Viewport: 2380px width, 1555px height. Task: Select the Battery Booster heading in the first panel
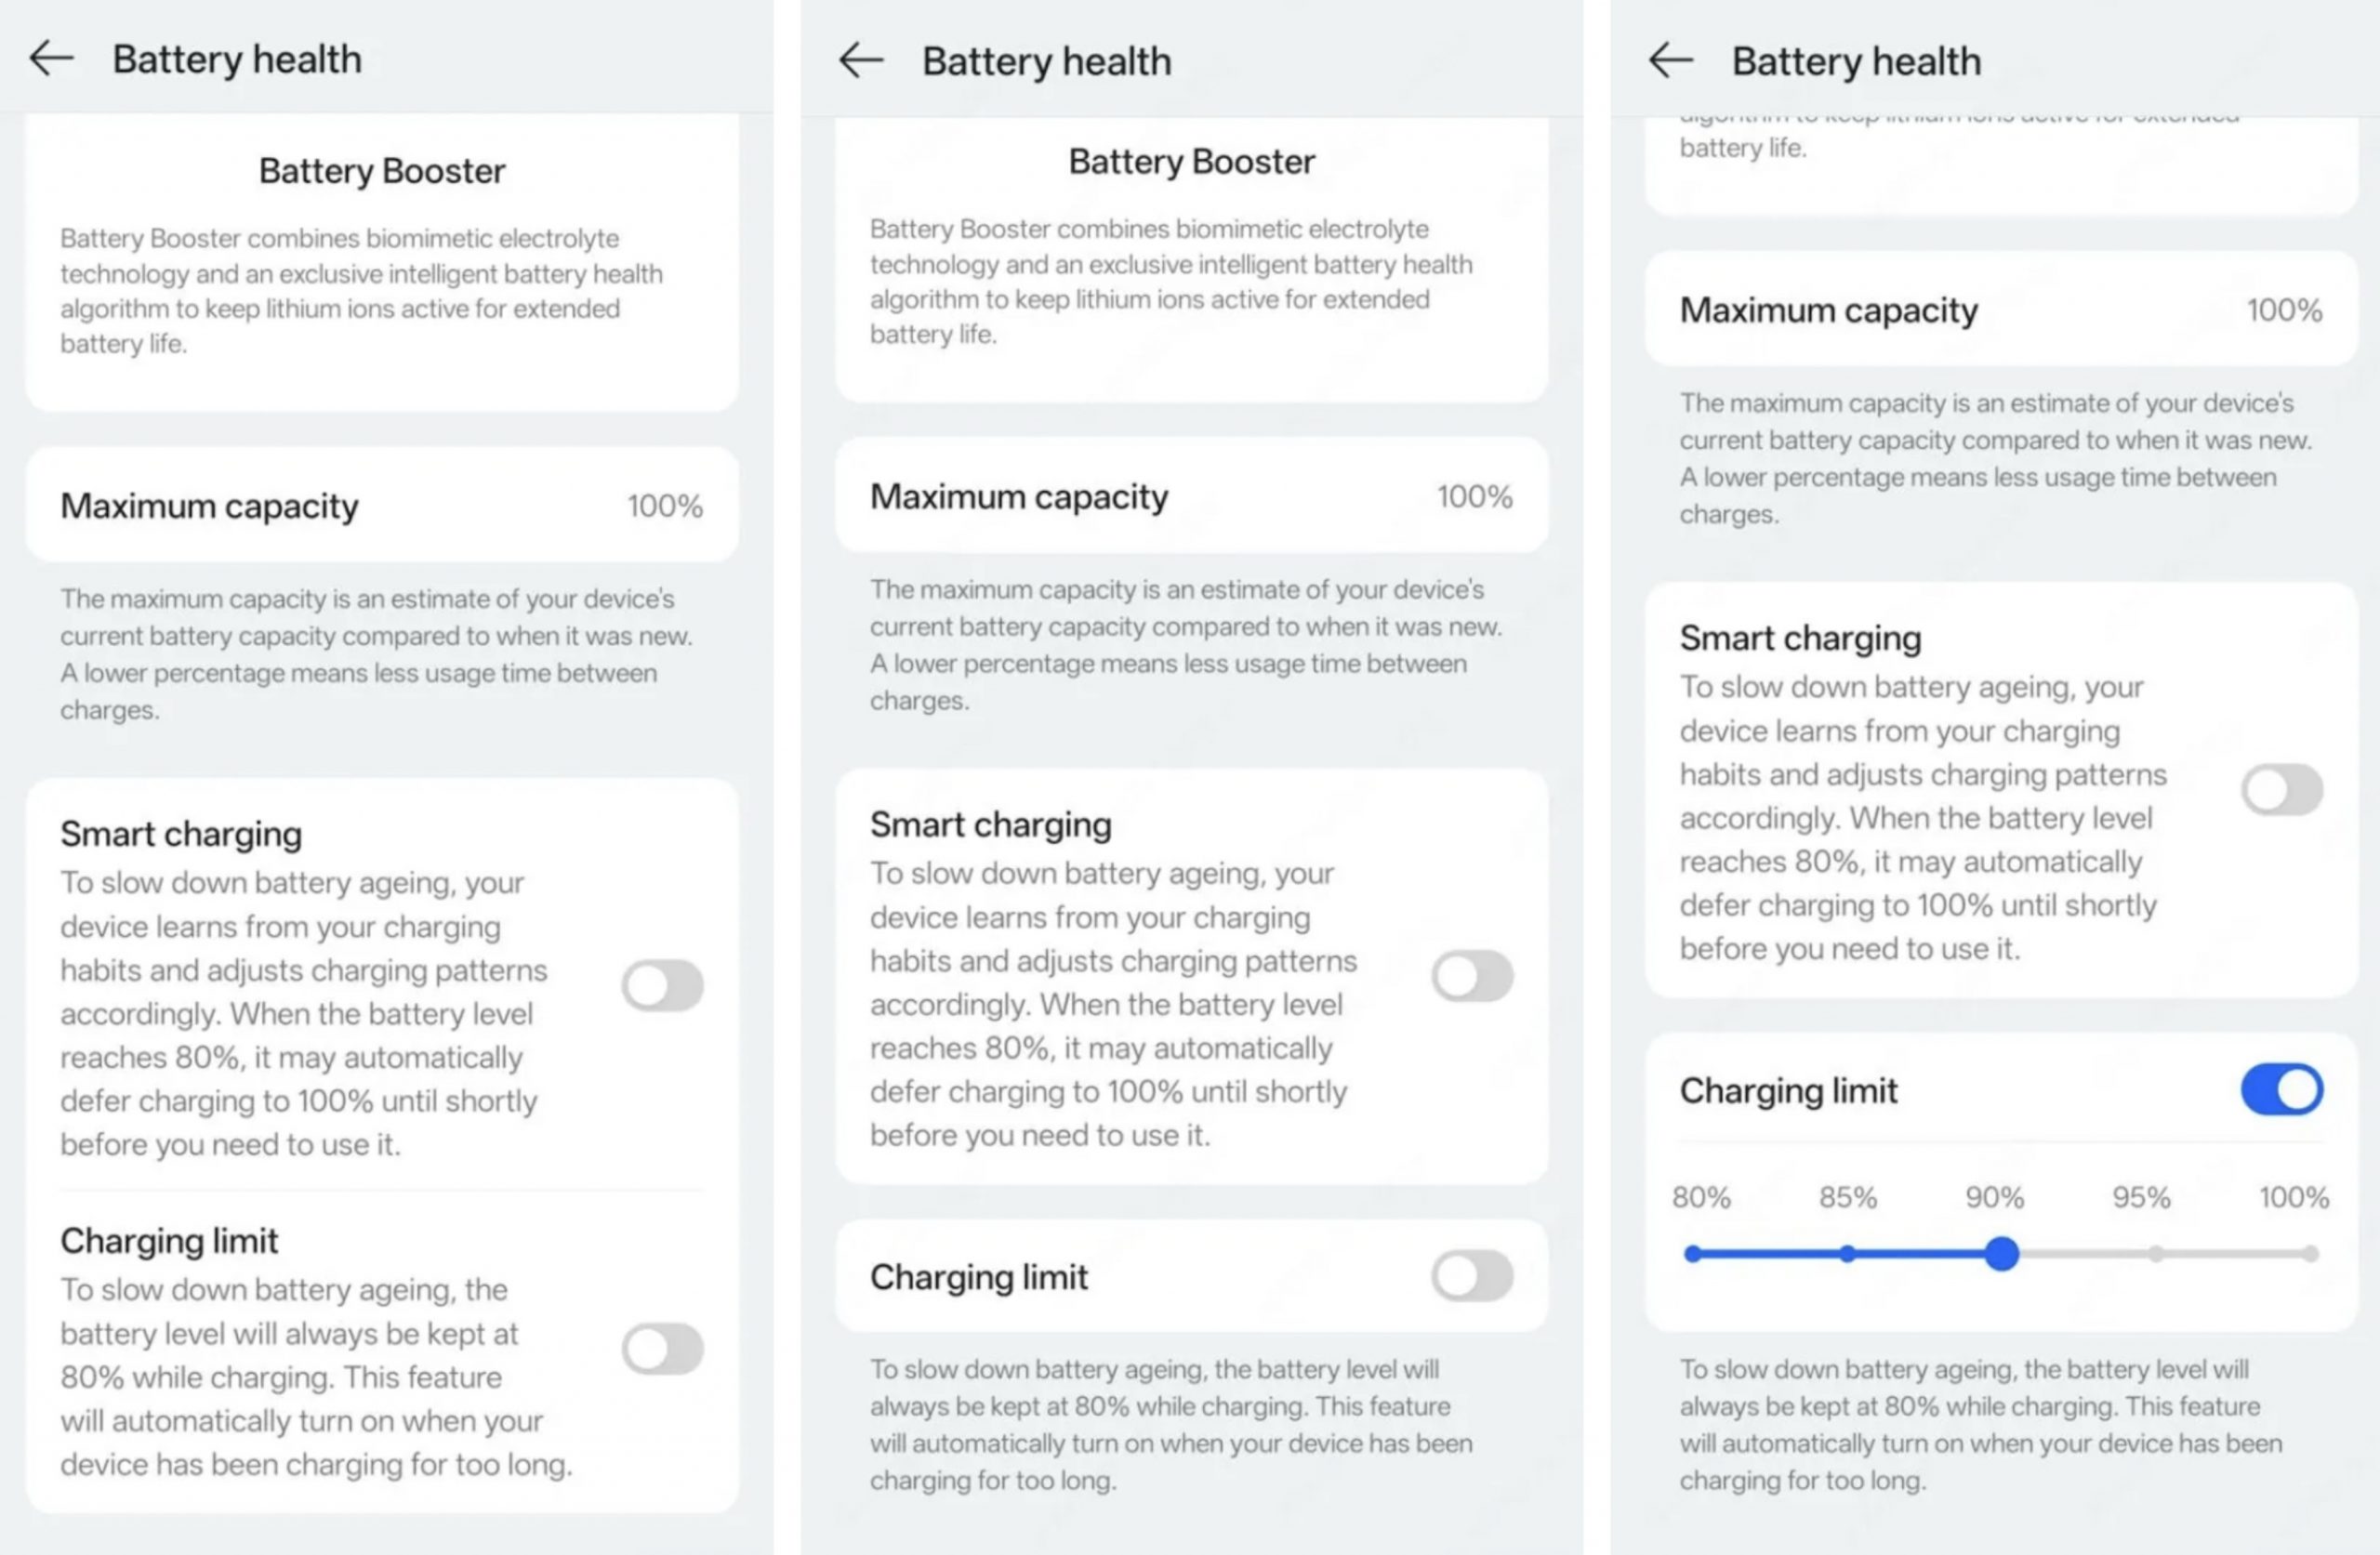(382, 170)
